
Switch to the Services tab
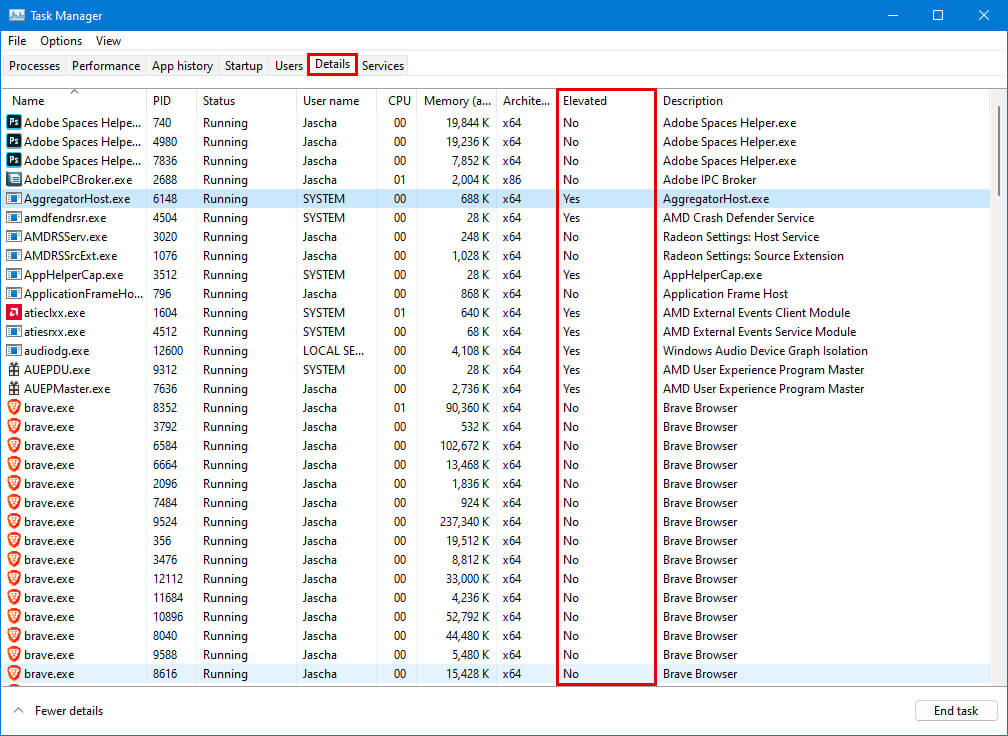point(382,66)
